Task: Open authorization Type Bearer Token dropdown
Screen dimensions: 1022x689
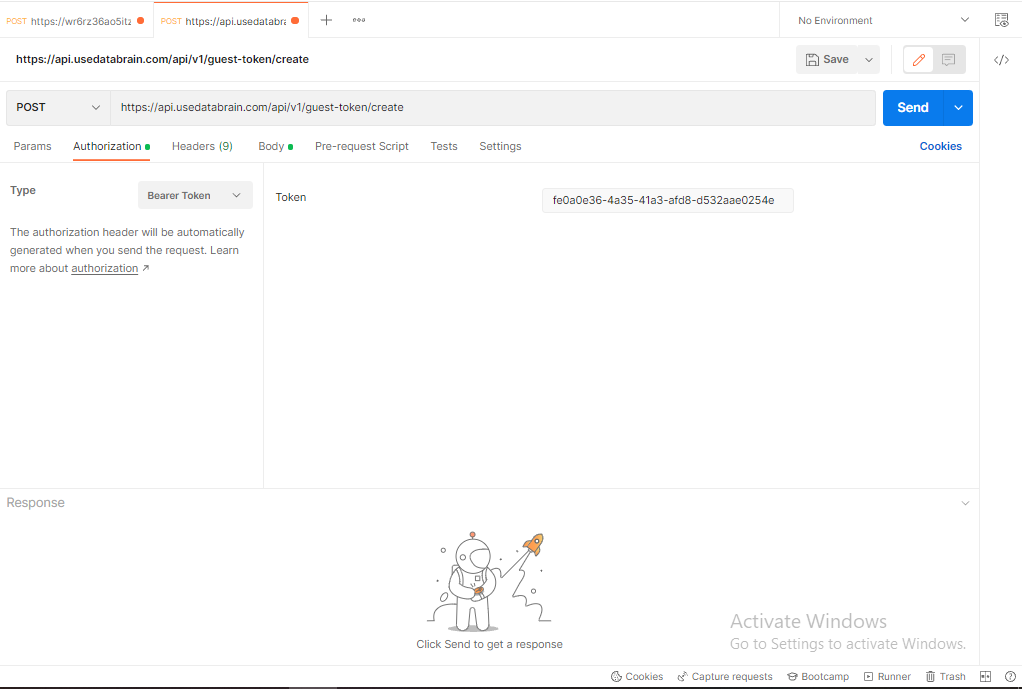Action: click(195, 195)
